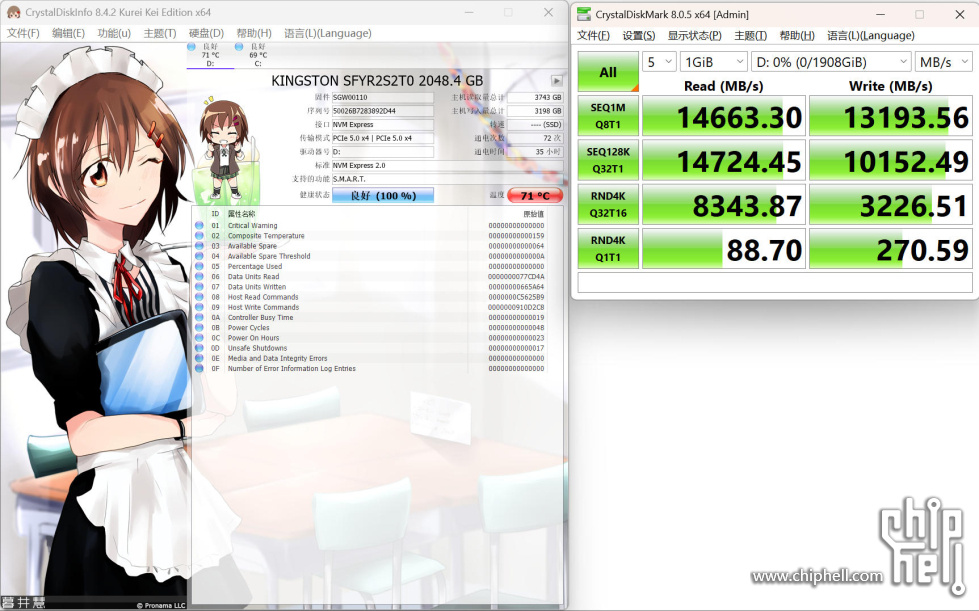Viewport: 979px width, 611px height.
Task: Click the Critical Warning status orb
Action: pyautogui.click(x=199, y=226)
